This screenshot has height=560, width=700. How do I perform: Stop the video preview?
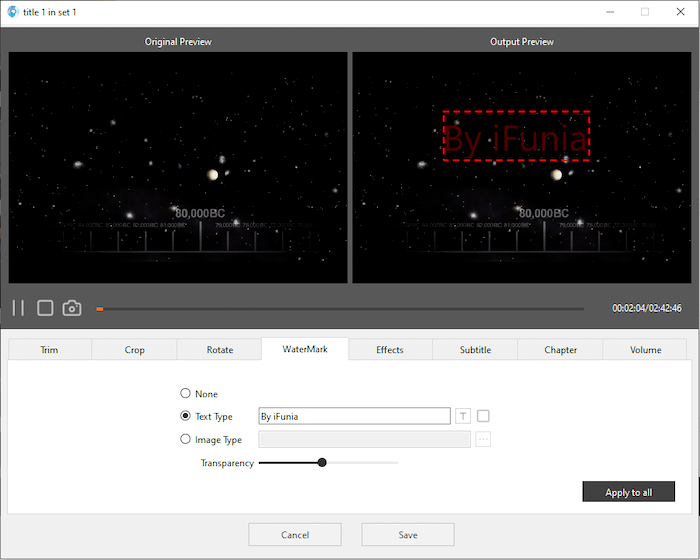point(45,308)
